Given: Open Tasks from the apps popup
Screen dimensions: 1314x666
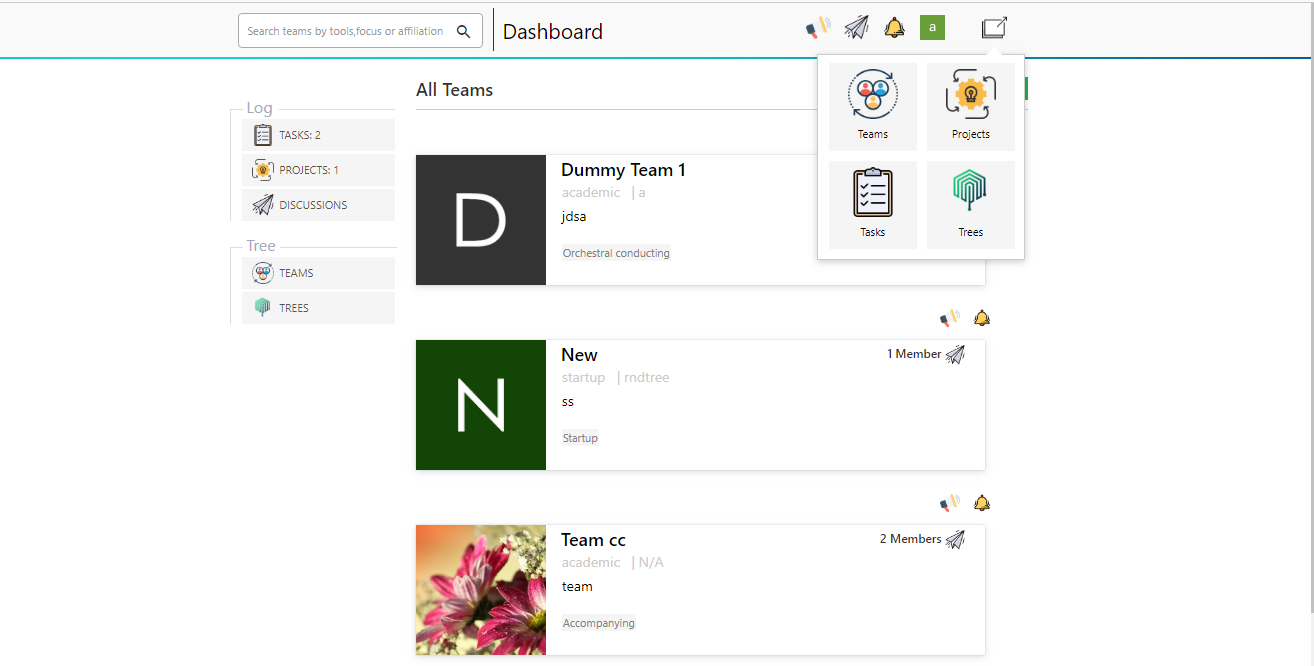Looking at the screenshot, I should (872, 204).
